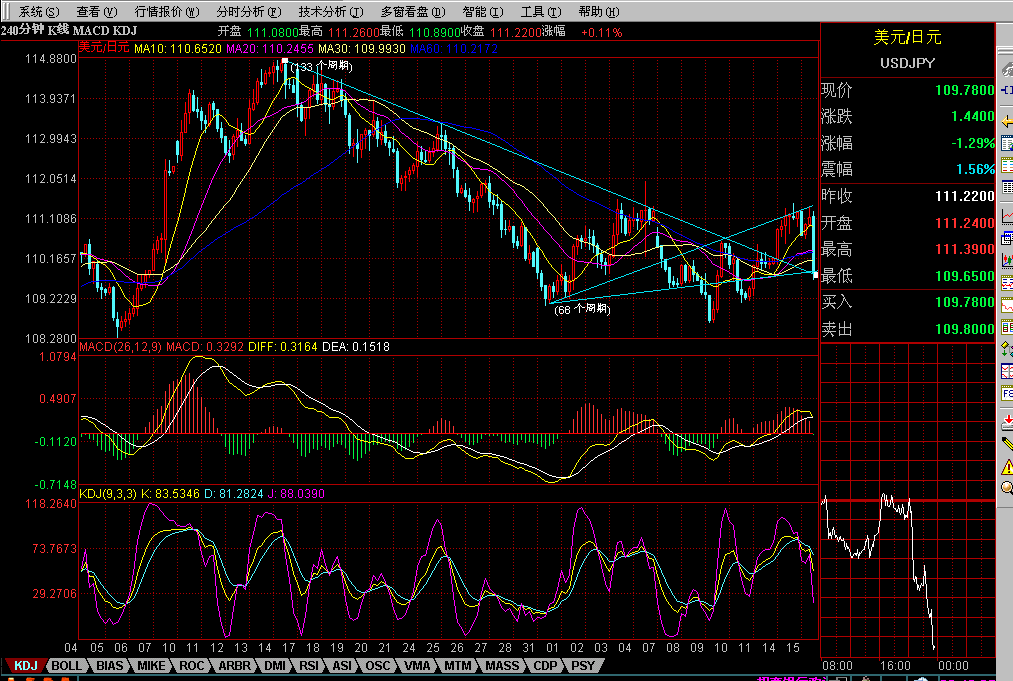Click the yellow warning triangle icon
The image size is (1013, 681).
(1007, 466)
